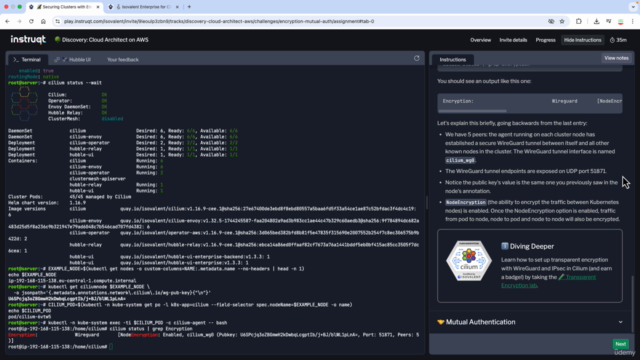Click the 'cilium status --wait' command text
The width and height of the screenshot is (640, 360).
click(75, 83)
